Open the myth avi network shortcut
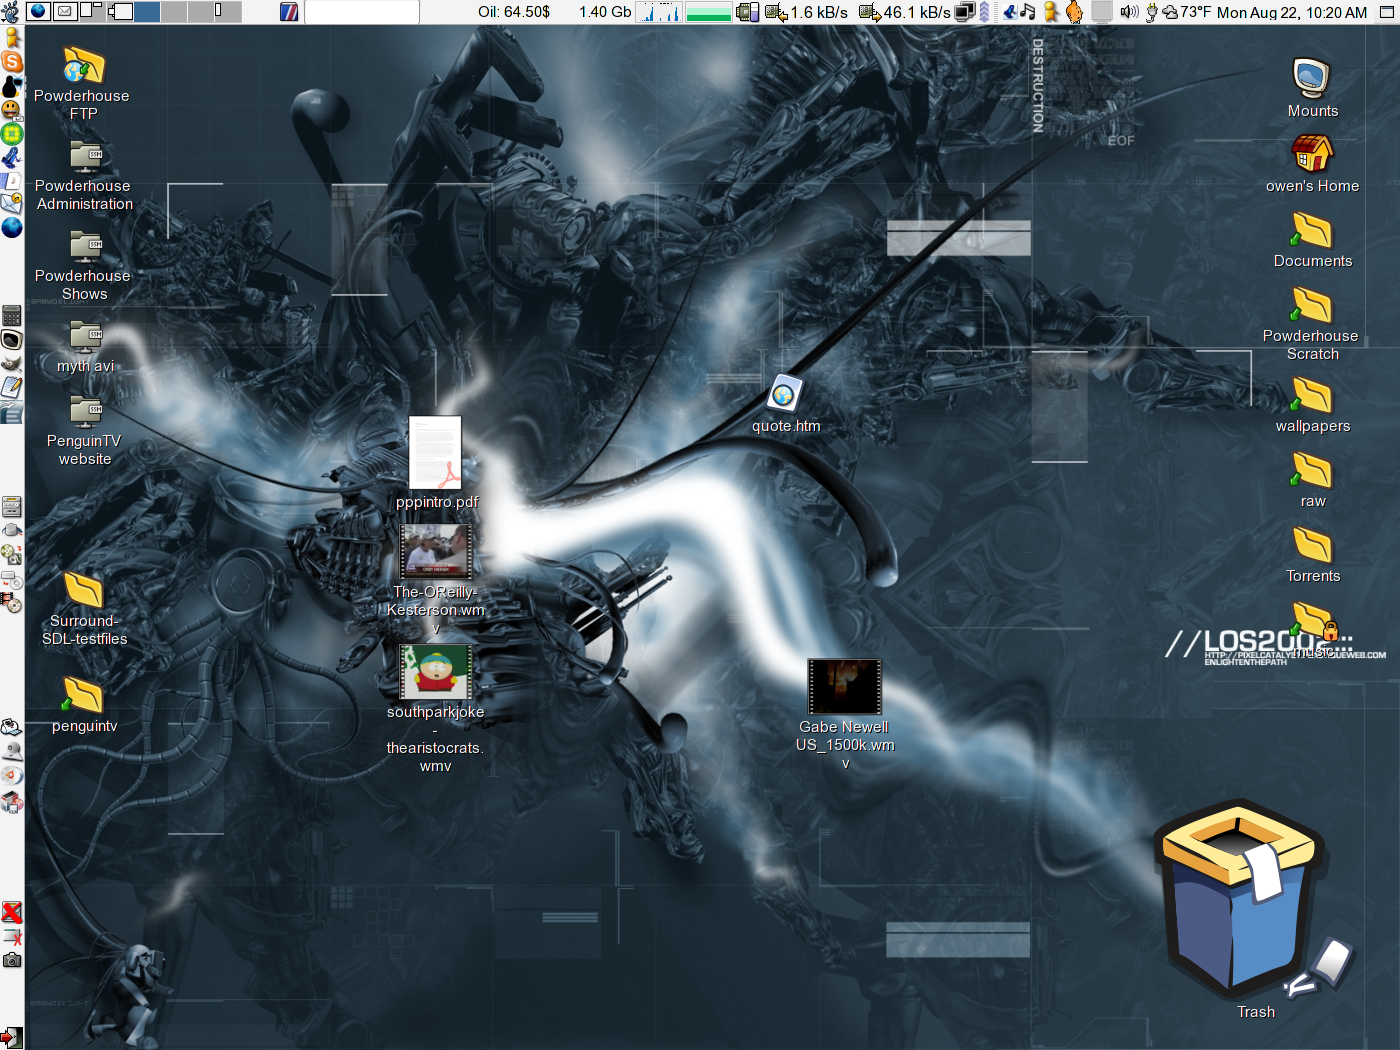This screenshot has height=1050, width=1400. [85, 338]
